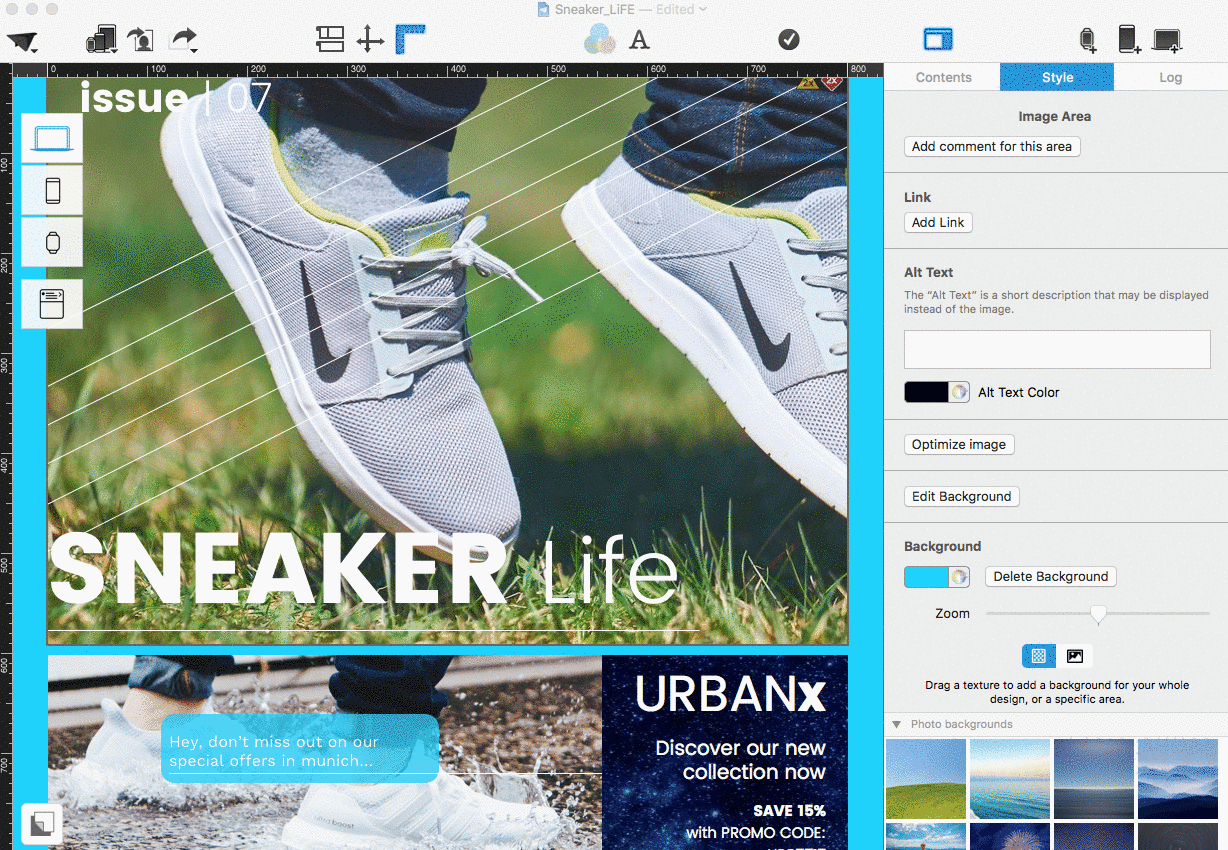
Task: Switch to desktop laptop view button
Action: (52, 138)
